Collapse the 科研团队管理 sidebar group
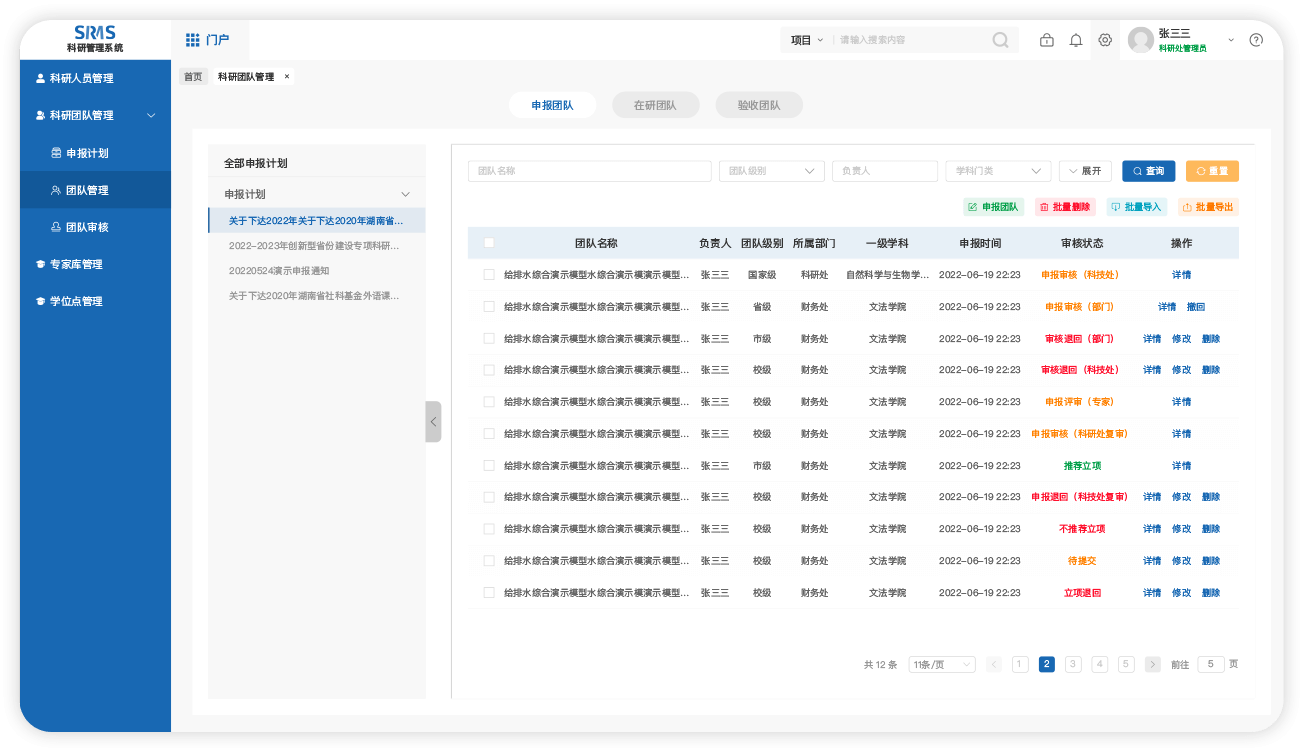This screenshot has height=752, width=1304. tap(151, 115)
